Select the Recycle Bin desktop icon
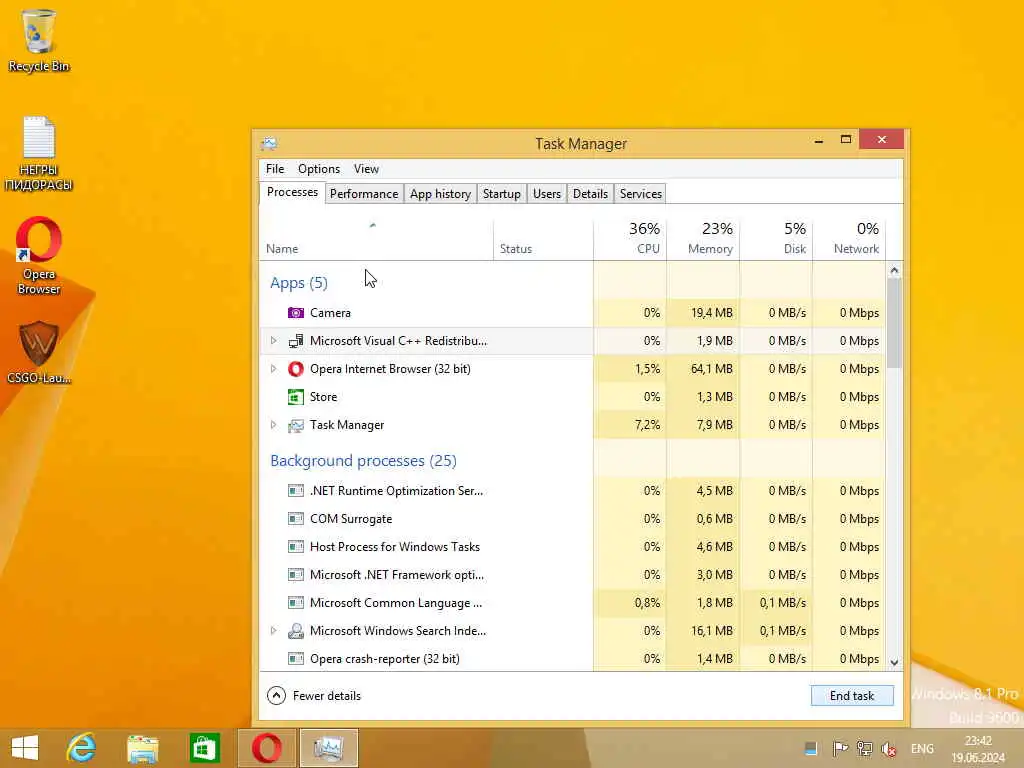Viewport: 1024px width, 768px height. [39, 40]
